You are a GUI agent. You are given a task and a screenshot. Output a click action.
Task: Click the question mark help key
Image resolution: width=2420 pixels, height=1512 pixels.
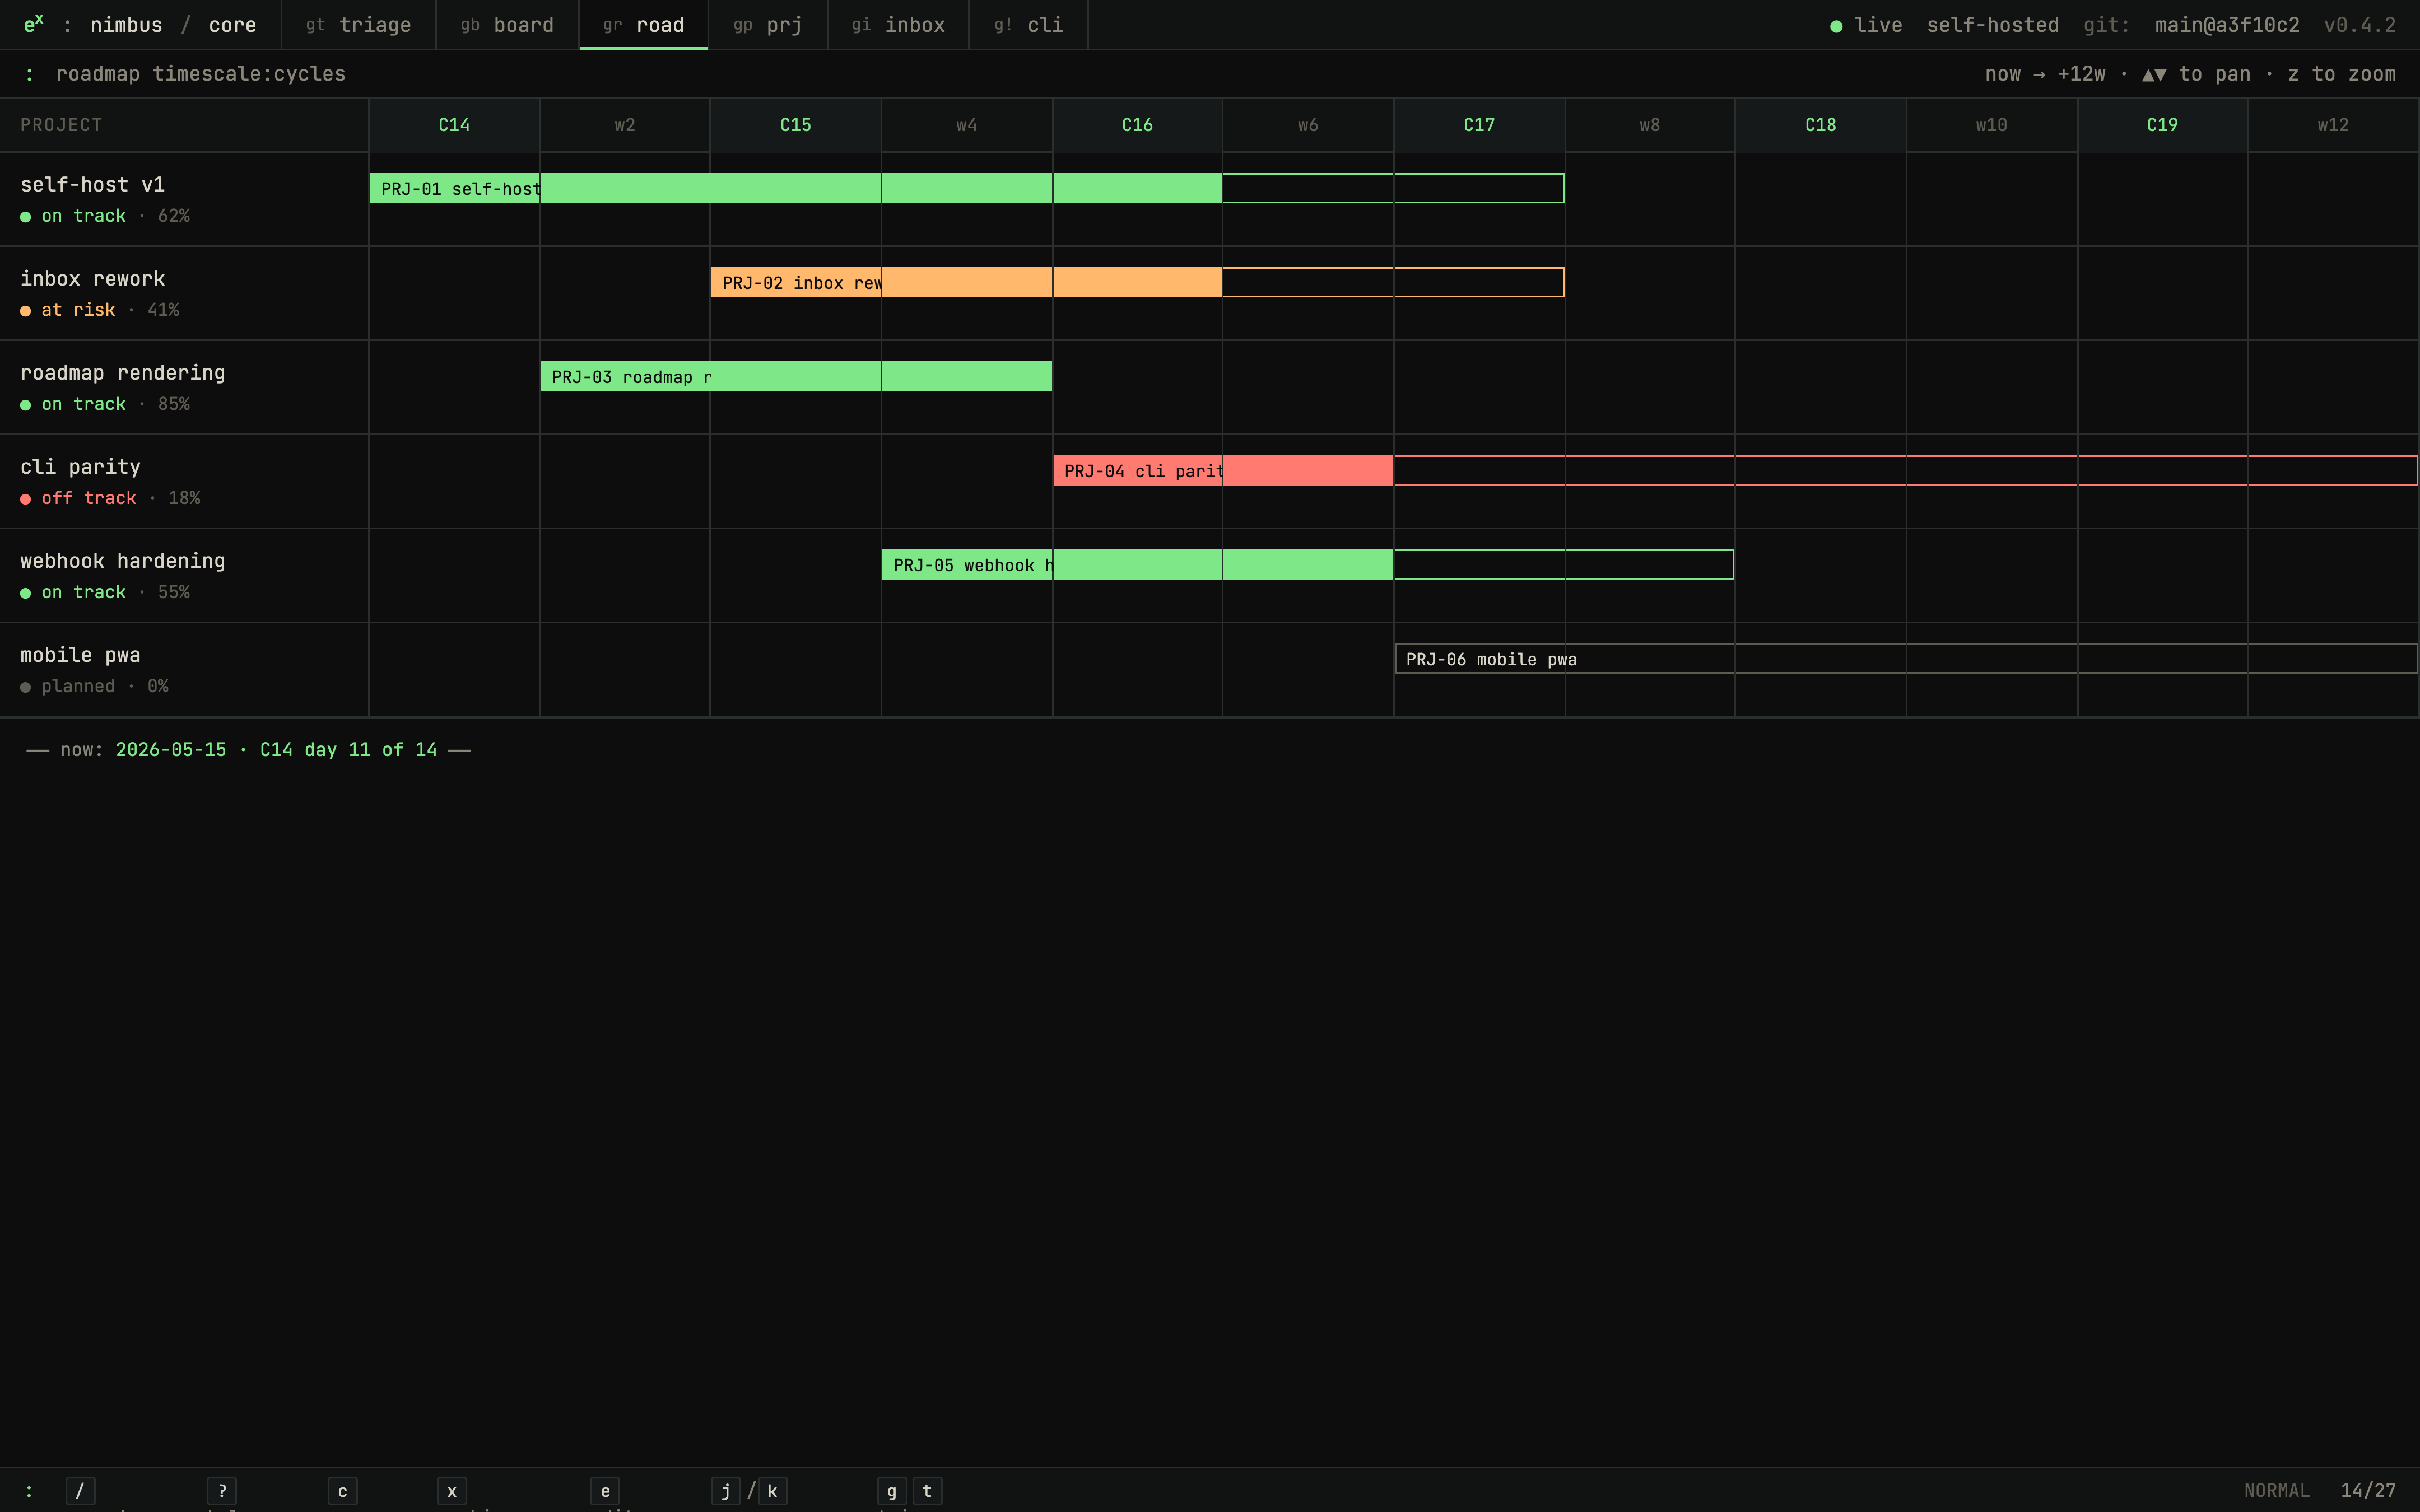(222, 1491)
